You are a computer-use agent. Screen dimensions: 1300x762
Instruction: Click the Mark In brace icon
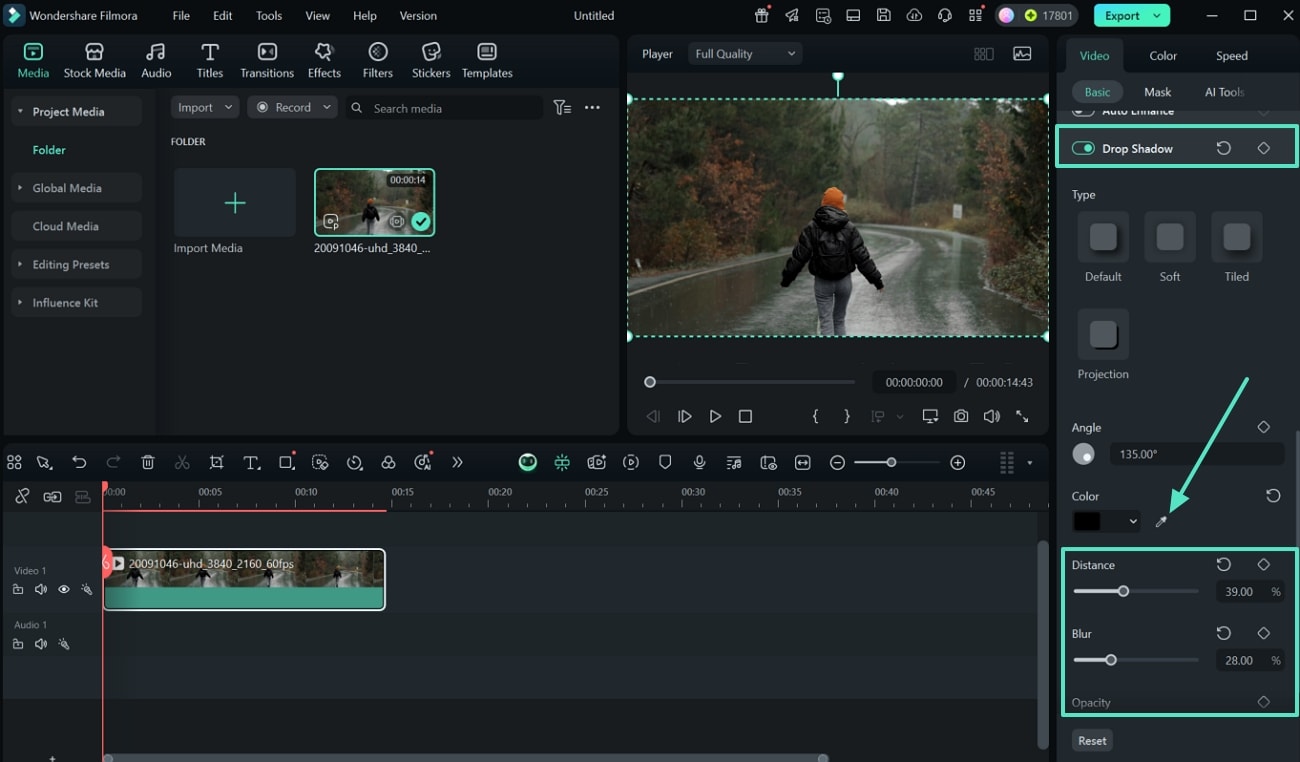click(815, 416)
